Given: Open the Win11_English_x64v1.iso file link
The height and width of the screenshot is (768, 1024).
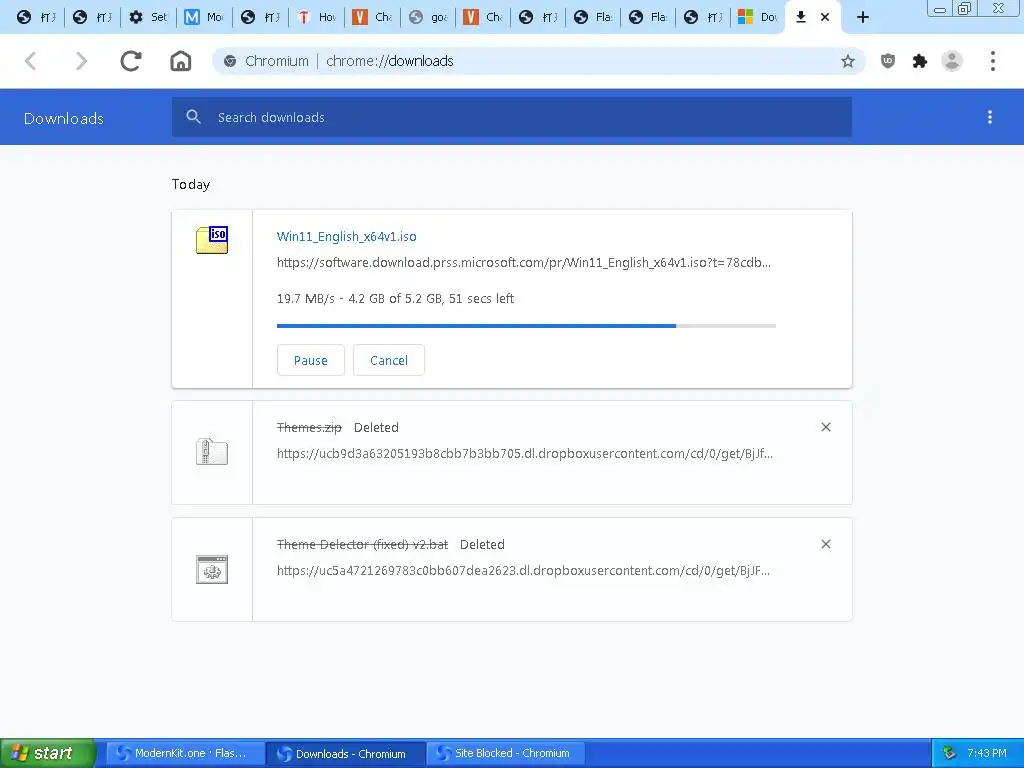Looking at the screenshot, I should tap(347, 236).
